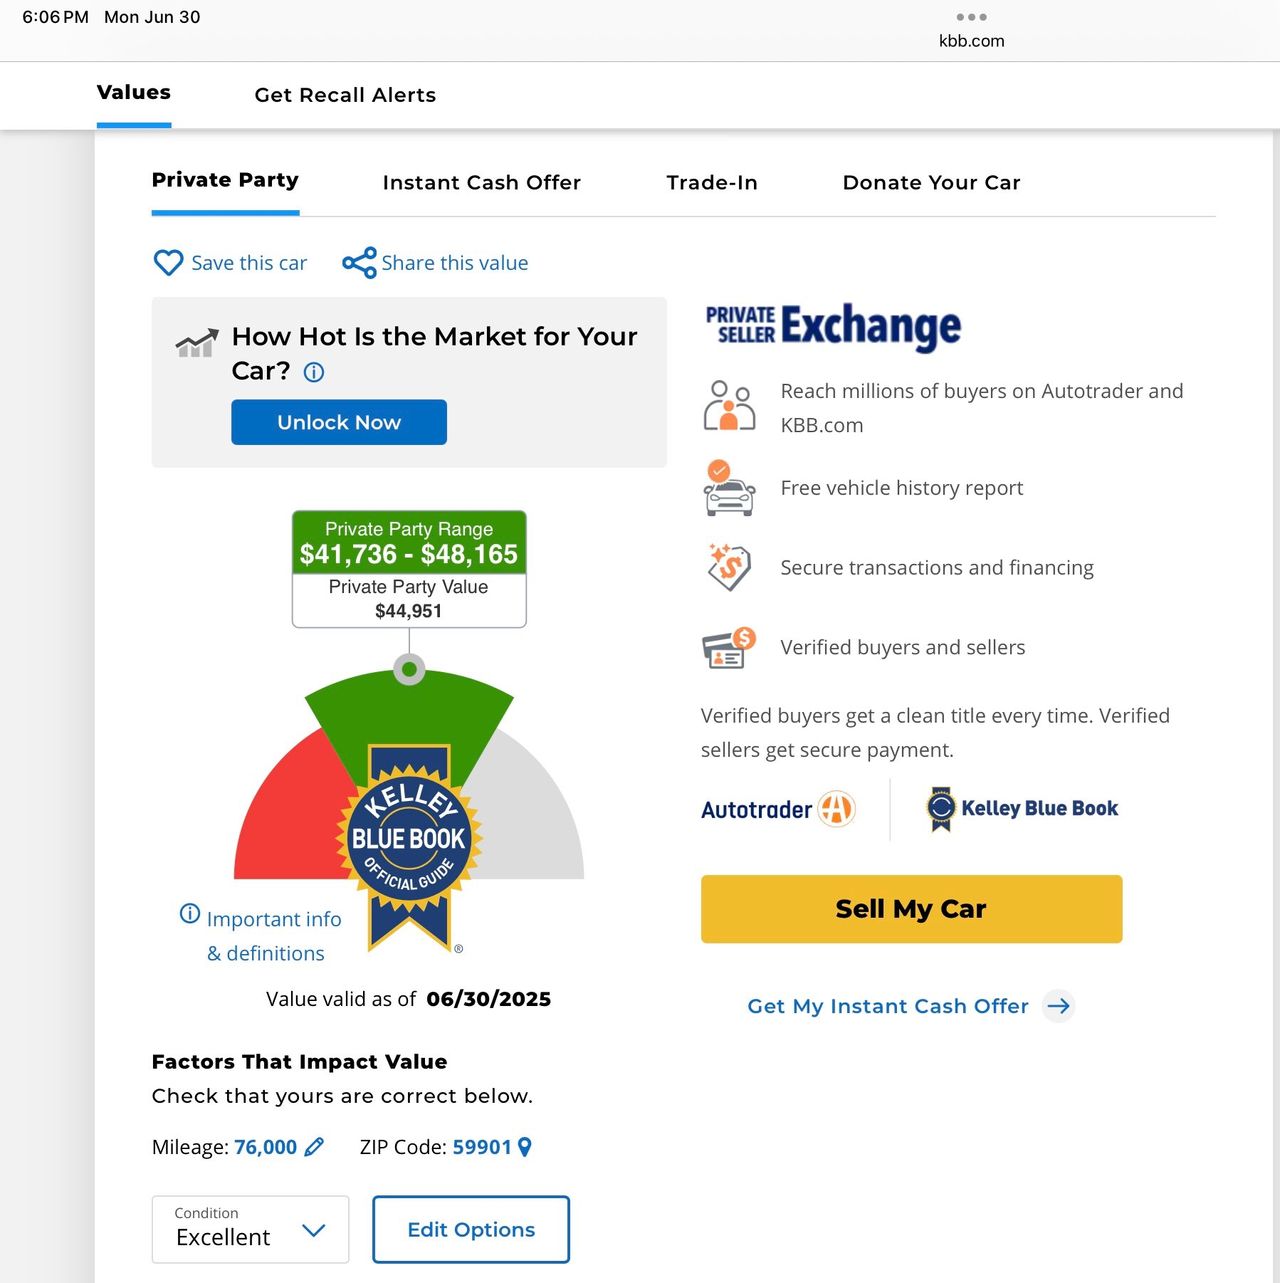Image resolution: width=1280 pixels, height=1283 pixels.
Task: Click the yellow Sell My Car button
Action: [911, 909]
